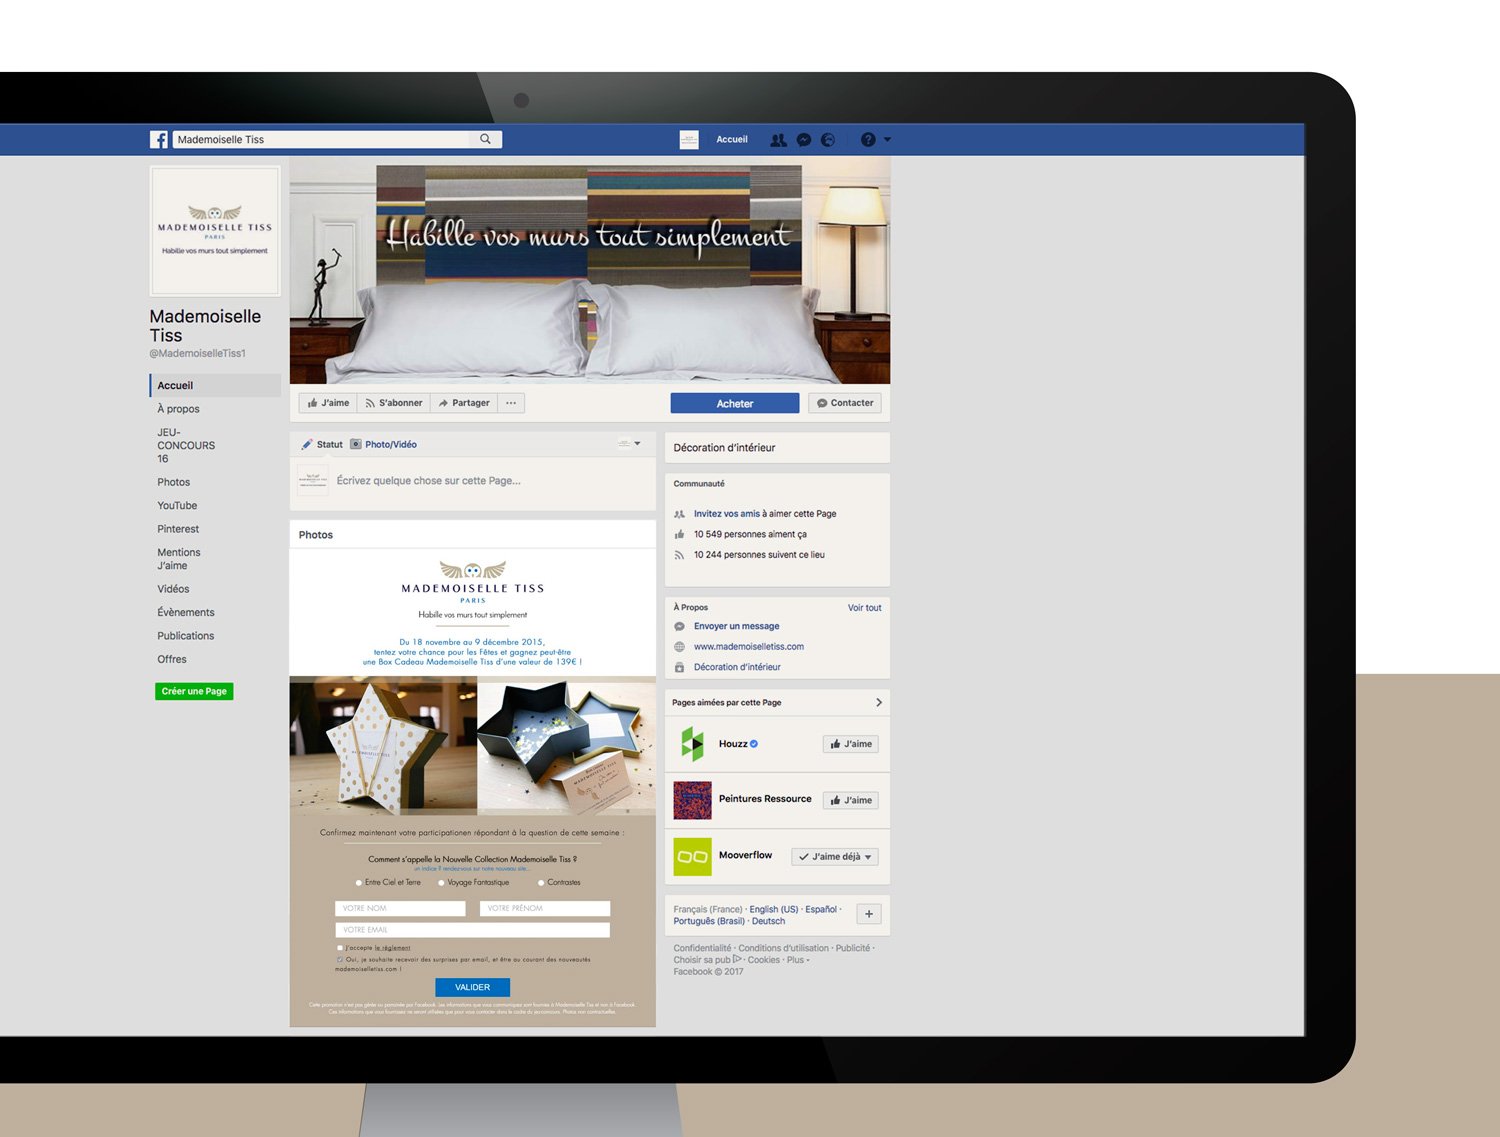The image size is (1500, 1137).
Task: Open YouTube tab in sidebar
Action: [177, 506]
